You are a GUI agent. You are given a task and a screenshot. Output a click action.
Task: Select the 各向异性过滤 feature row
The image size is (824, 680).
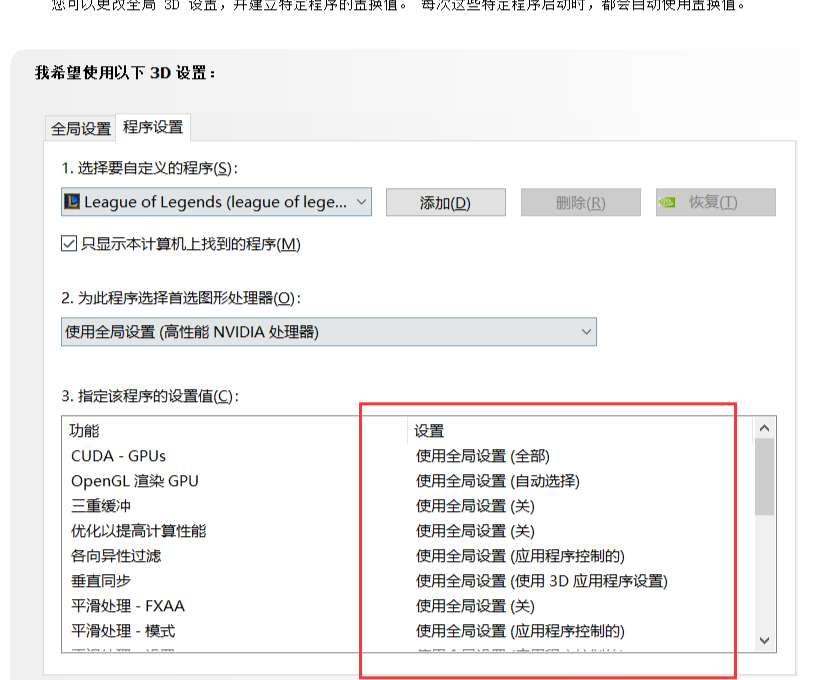point(407,556)
